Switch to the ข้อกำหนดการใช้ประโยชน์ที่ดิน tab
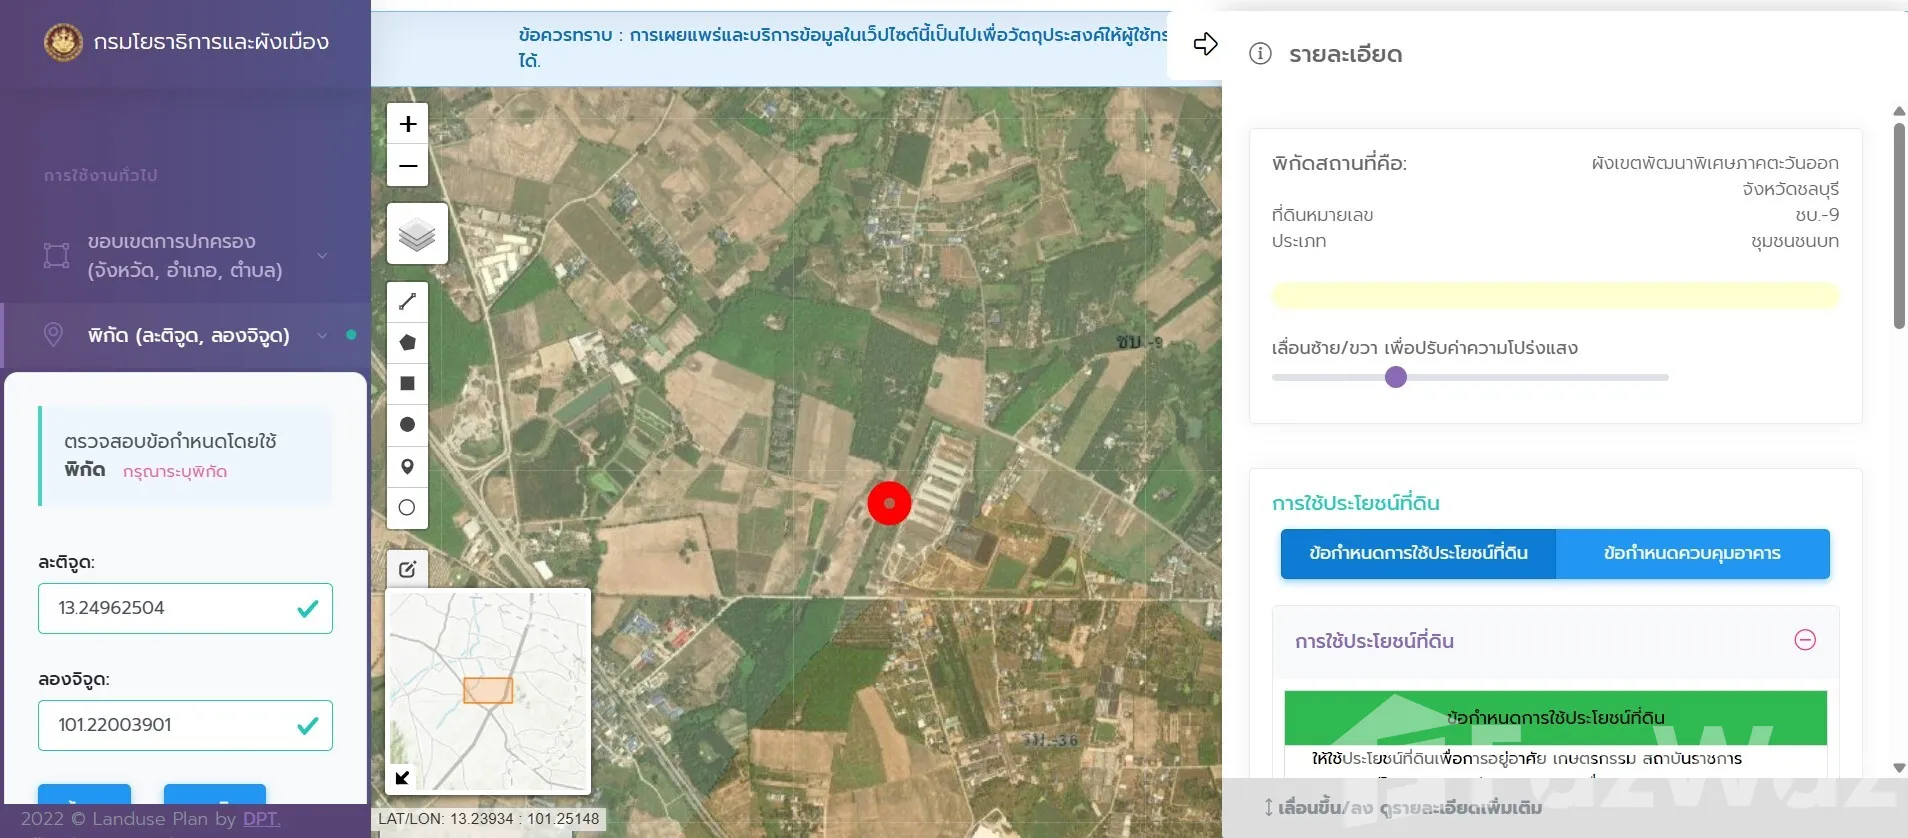Image resolution: width=1908 pixels, height=838 pixels. pos(1418,554)
